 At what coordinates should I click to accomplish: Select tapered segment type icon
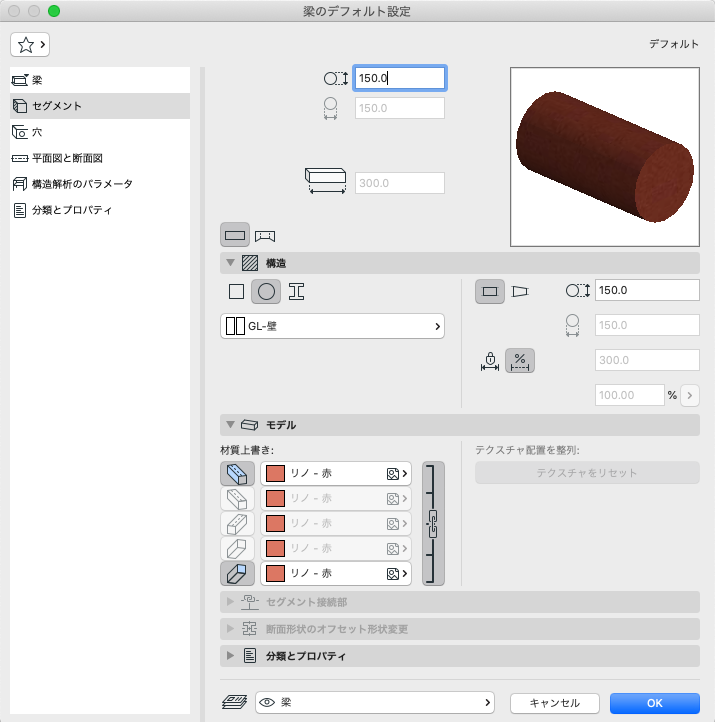(x=520, y=291)
